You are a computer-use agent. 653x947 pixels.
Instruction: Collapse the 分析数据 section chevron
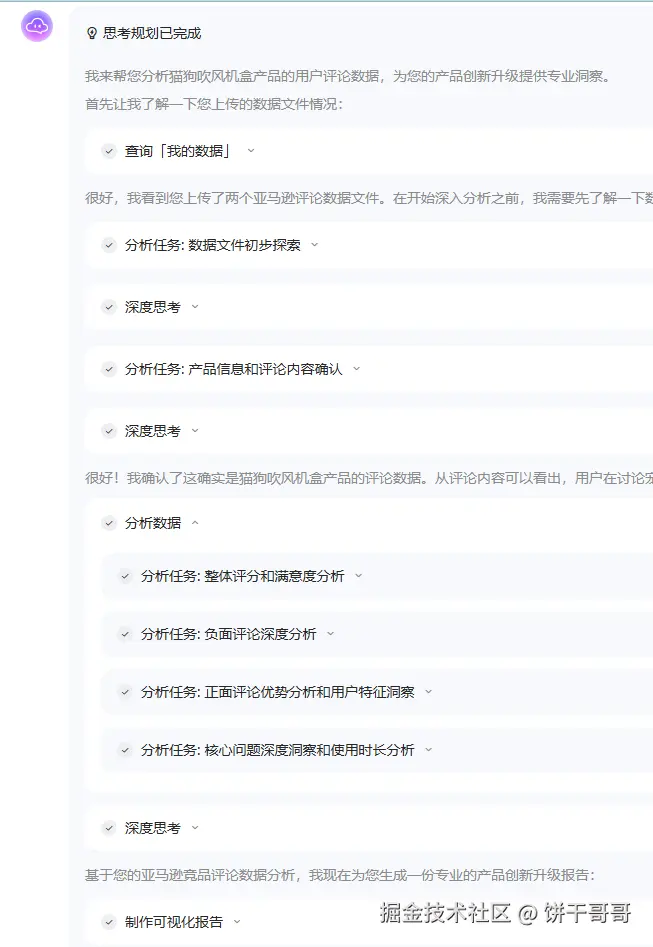(x=195, y=523)
